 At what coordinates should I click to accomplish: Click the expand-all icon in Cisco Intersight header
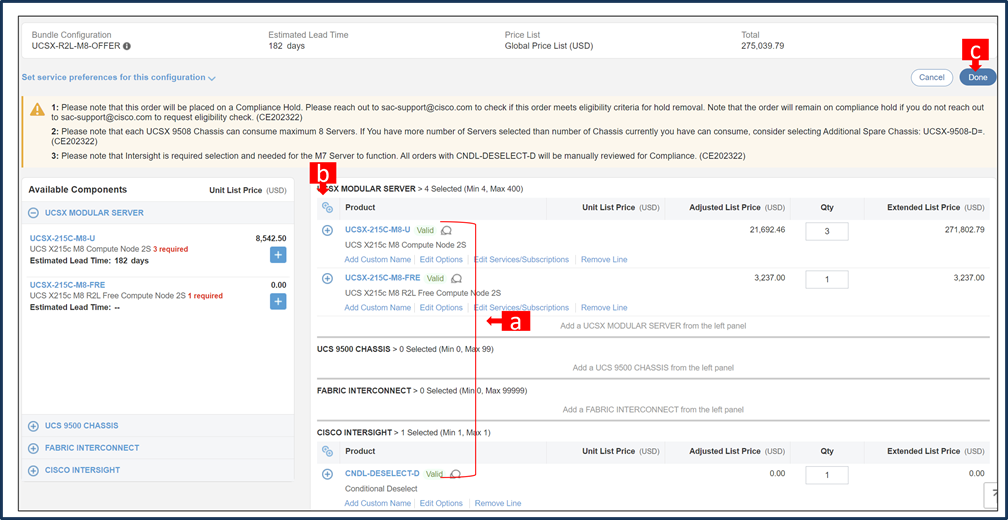327,451
